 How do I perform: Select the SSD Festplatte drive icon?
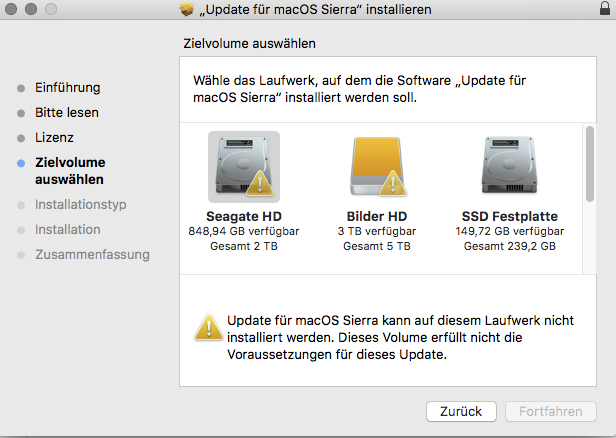[509, 165]
